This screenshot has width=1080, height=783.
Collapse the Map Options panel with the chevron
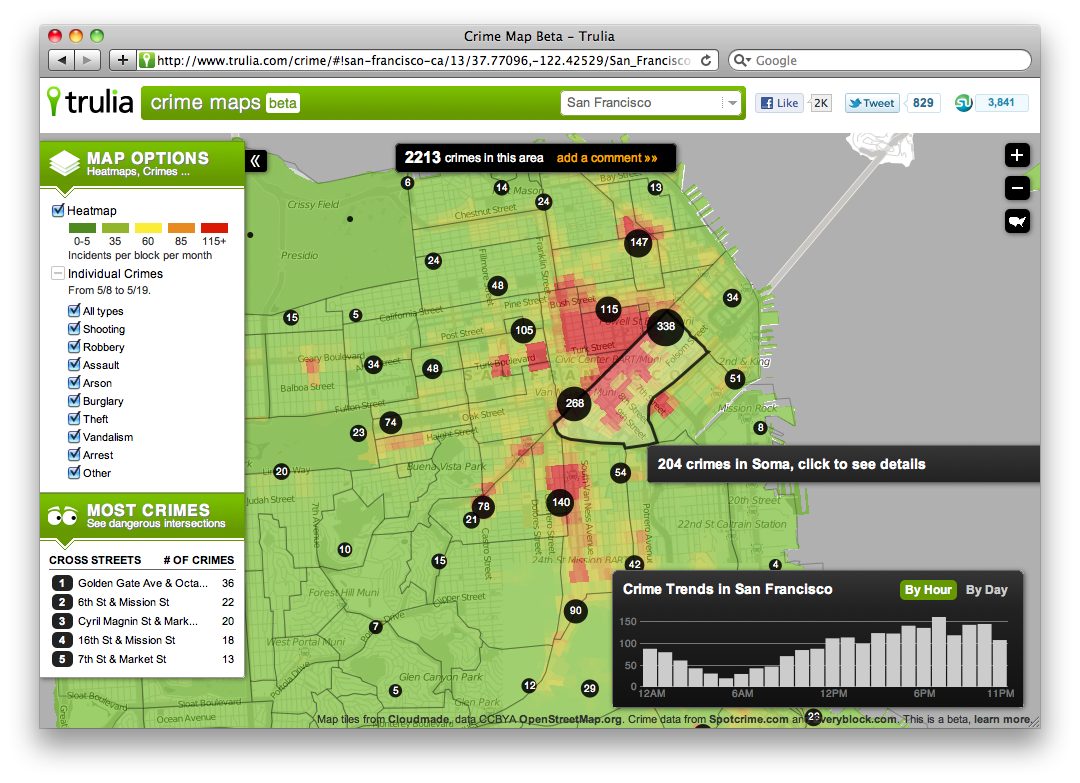click(x=256, y=160)
